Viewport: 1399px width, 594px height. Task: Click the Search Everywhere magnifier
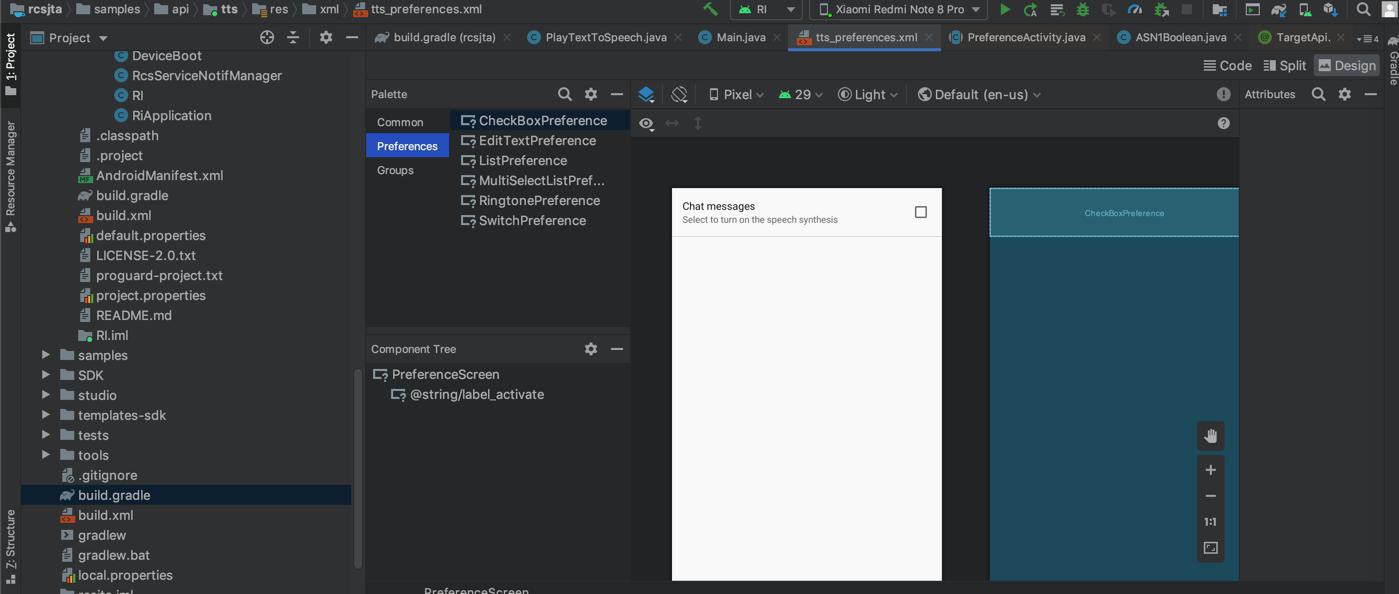[1363, 9]
